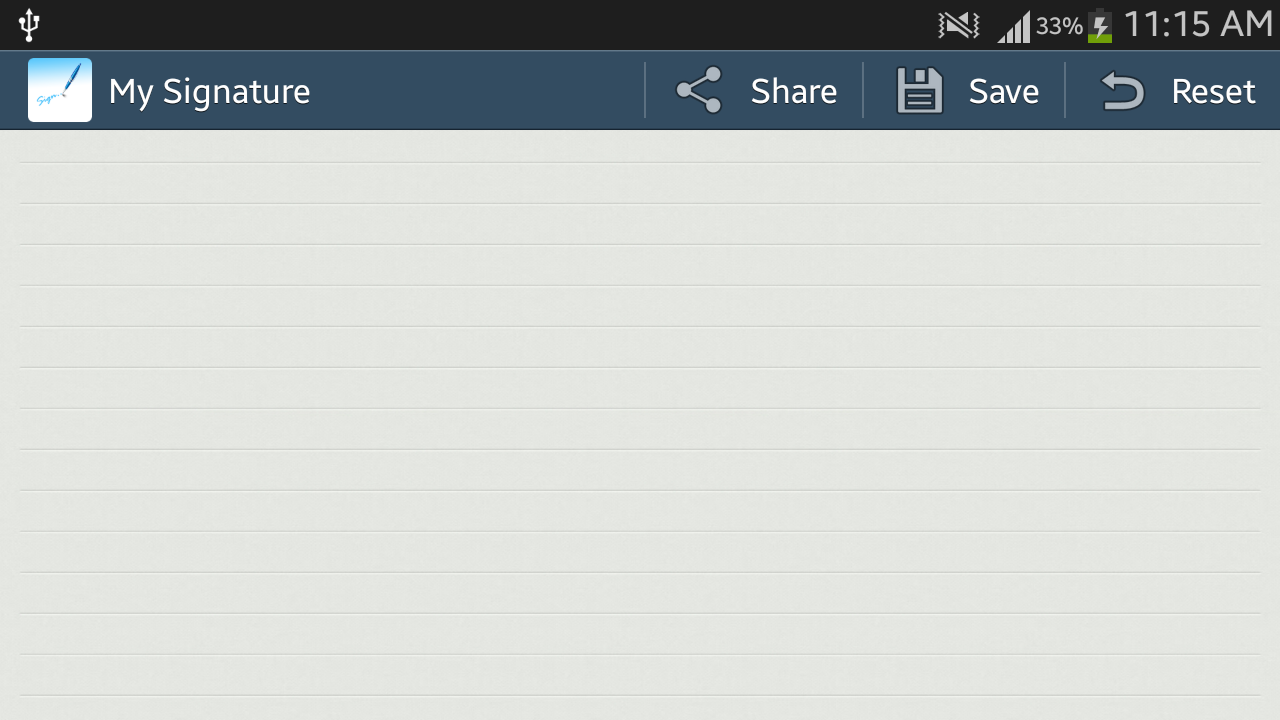Click the floppy disk Save icon
Image resolution: width=1280 pixels, height=720 pixels.
click(x=919, y=91)
